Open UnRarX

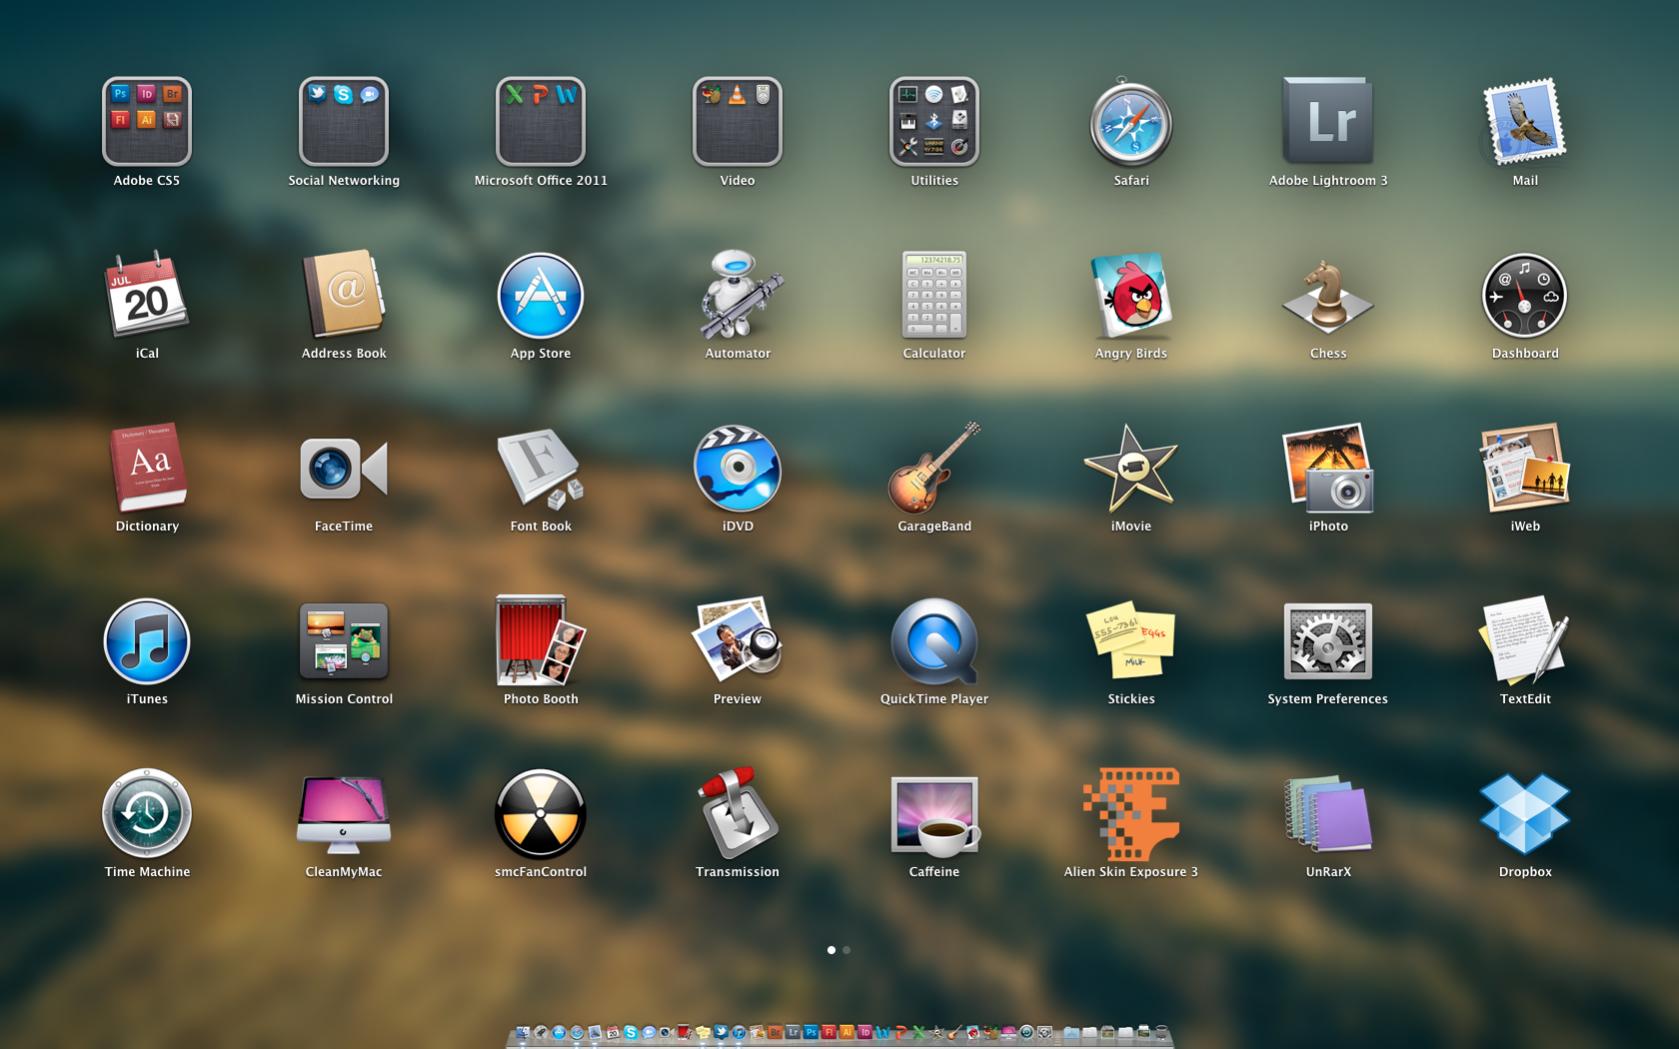(1328, 813)
